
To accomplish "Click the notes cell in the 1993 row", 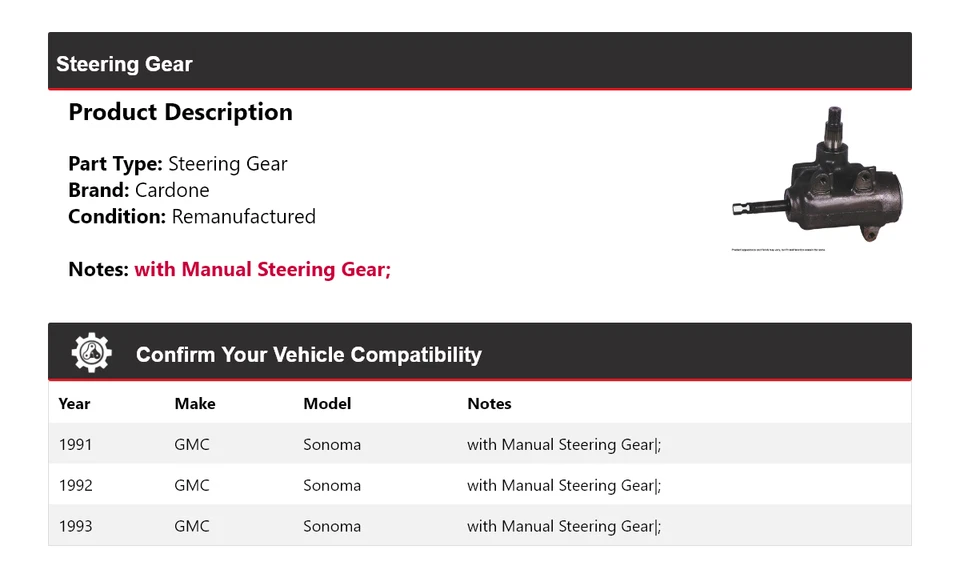I will click(x=564, y=526).
